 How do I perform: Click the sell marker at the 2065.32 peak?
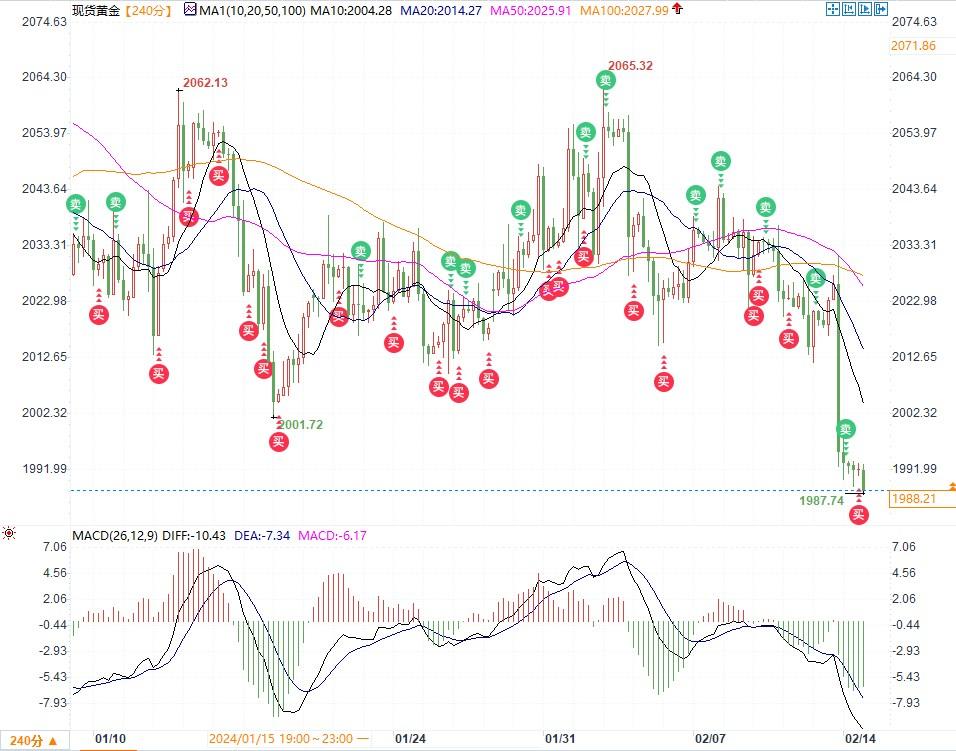click(606, 80)
